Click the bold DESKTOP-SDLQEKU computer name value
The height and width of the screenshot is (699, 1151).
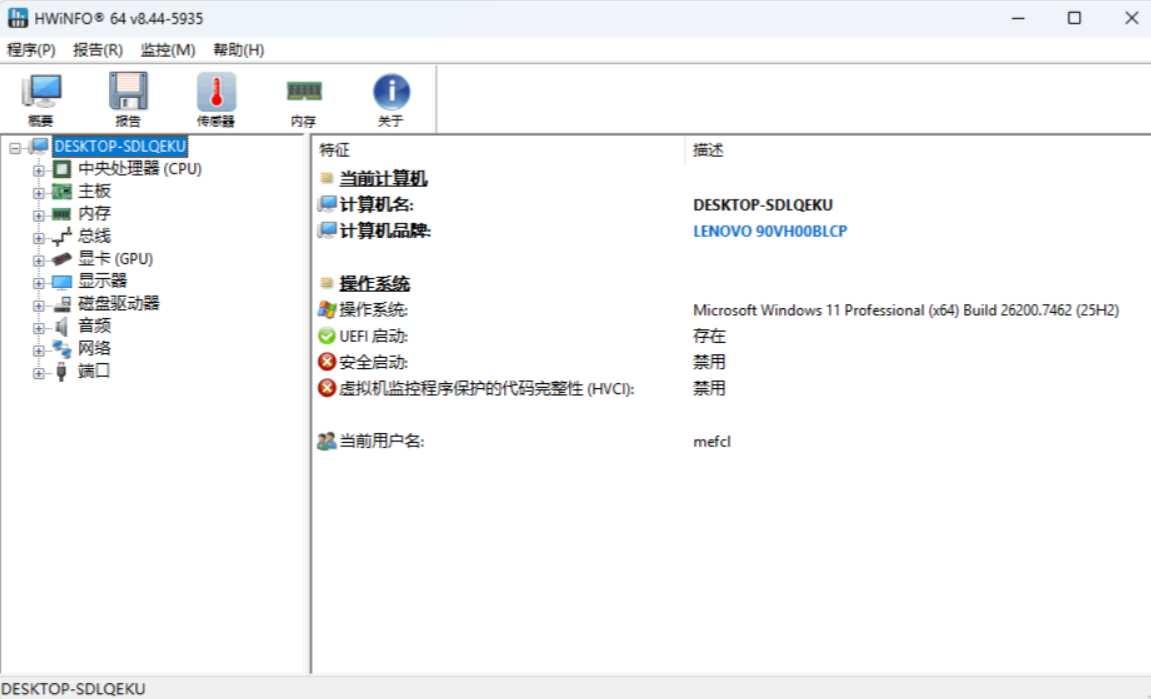[x=763, y=205]
